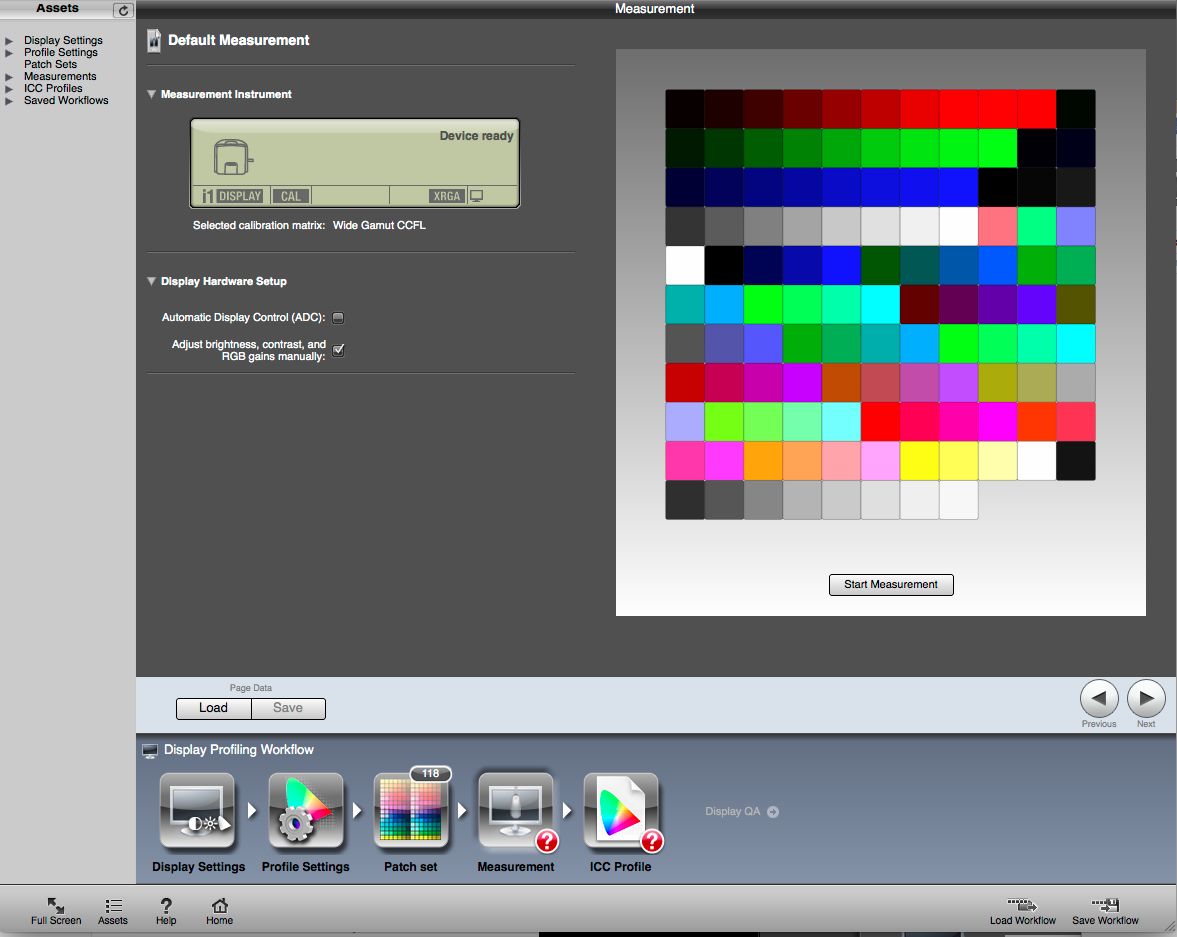Advance with the Next arrow button
The width and height of the screenshot is (1177, 937).
[x=1146, y=700]
